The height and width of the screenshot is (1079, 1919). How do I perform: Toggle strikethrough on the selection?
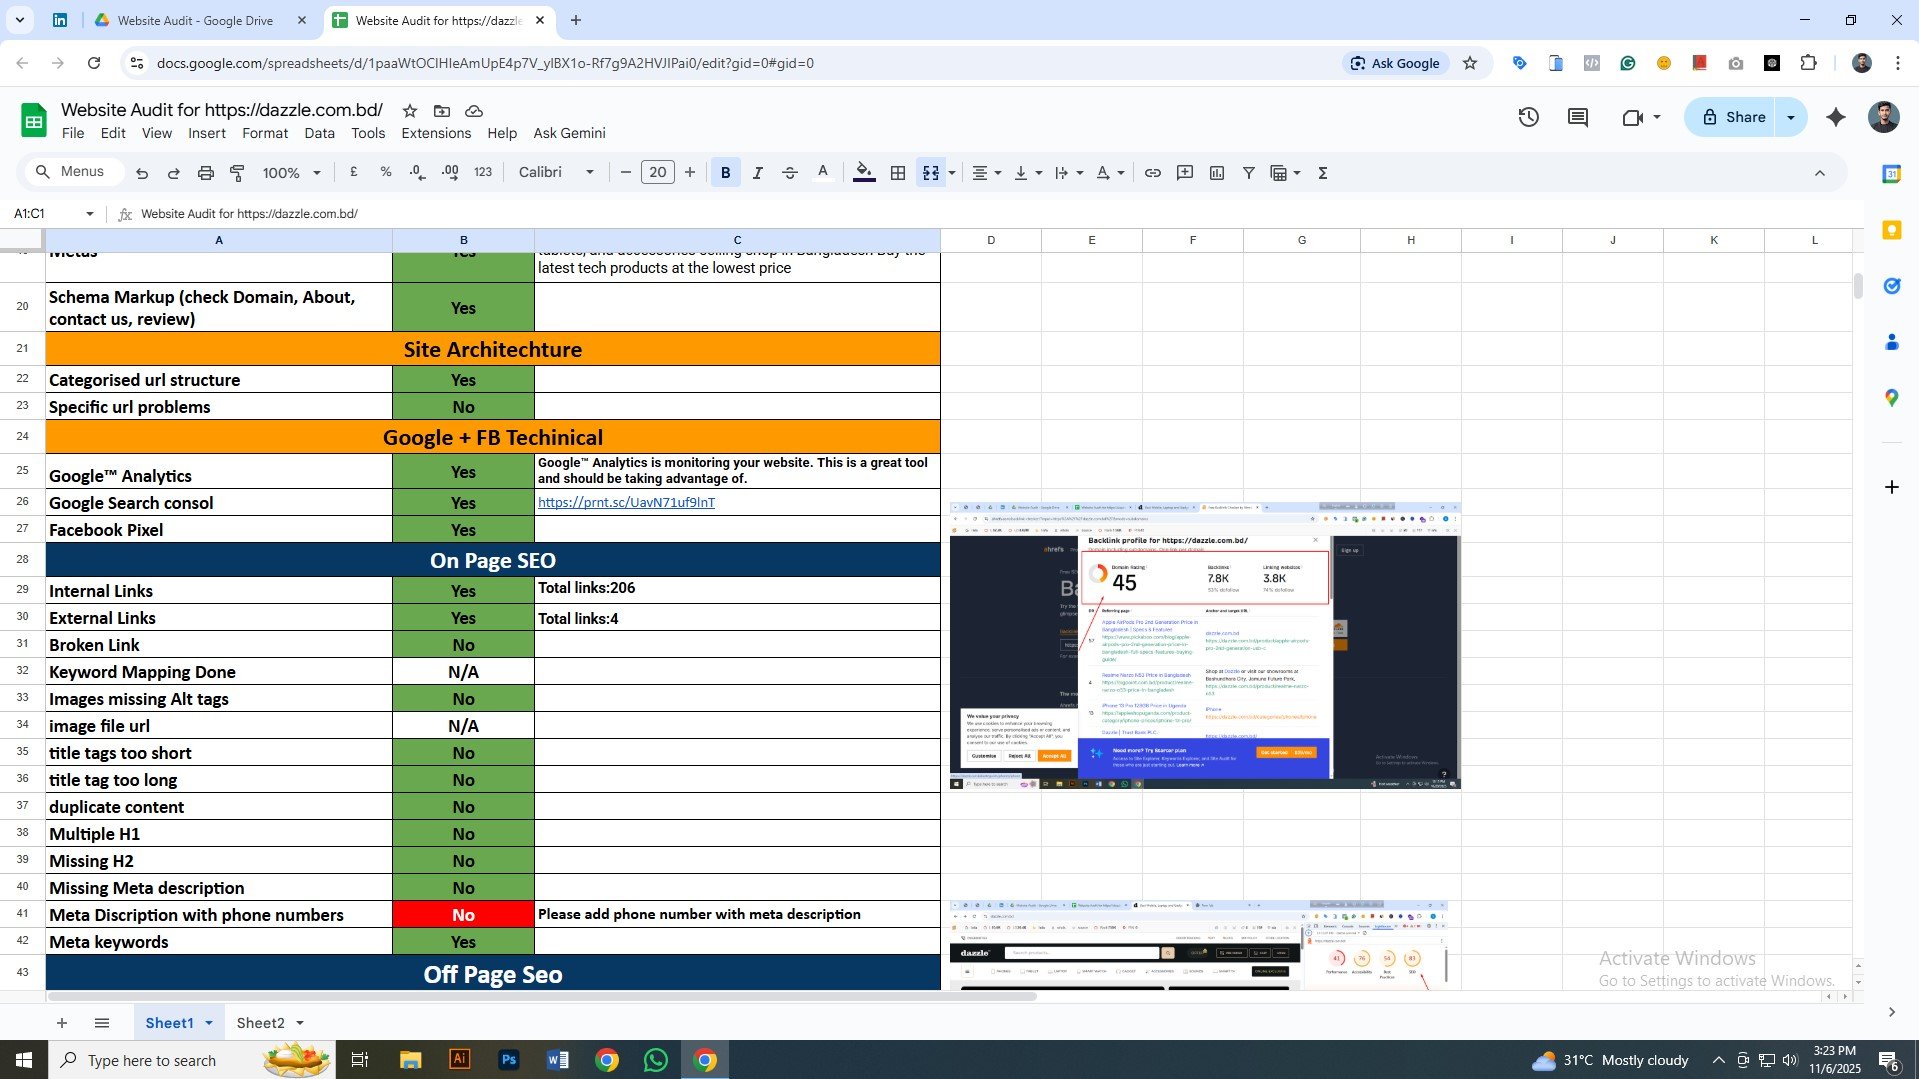pos(789,172)
